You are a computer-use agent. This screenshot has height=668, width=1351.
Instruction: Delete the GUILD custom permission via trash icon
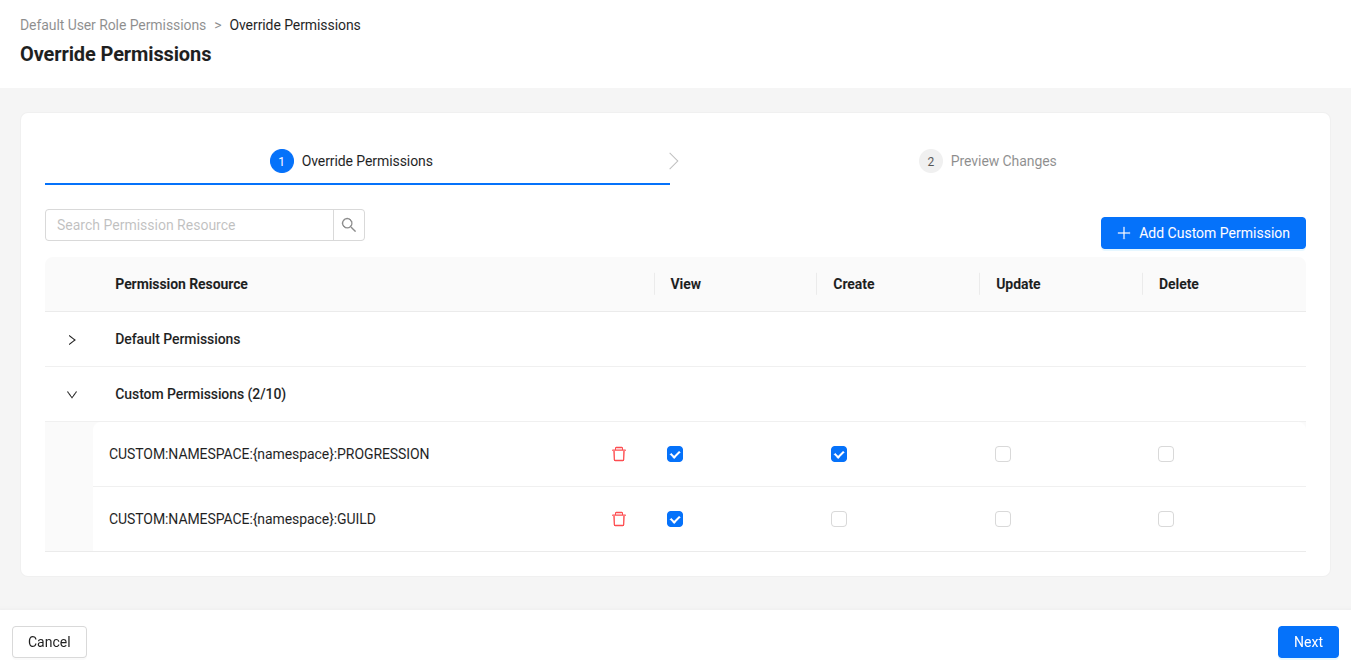tap(619, 518)
